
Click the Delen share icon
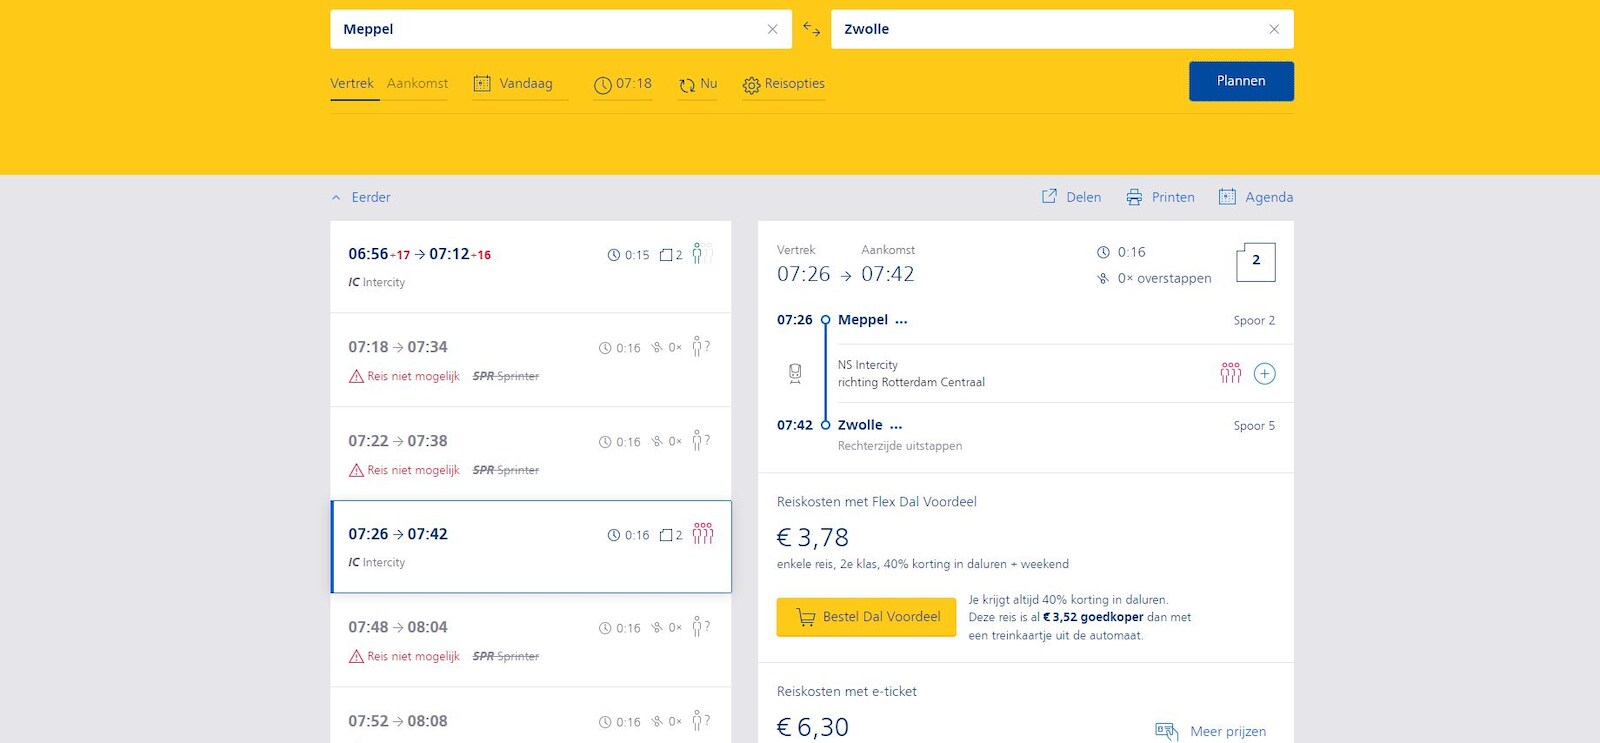coord(1049,197)
